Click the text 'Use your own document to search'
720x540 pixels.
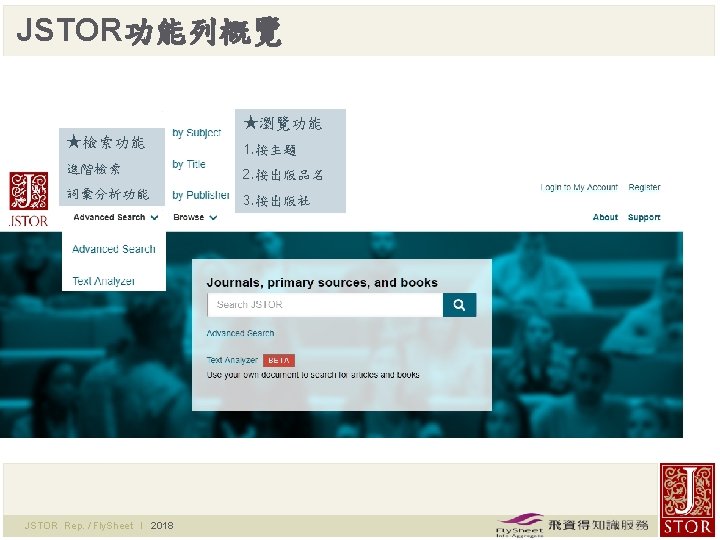click(272, 375)
